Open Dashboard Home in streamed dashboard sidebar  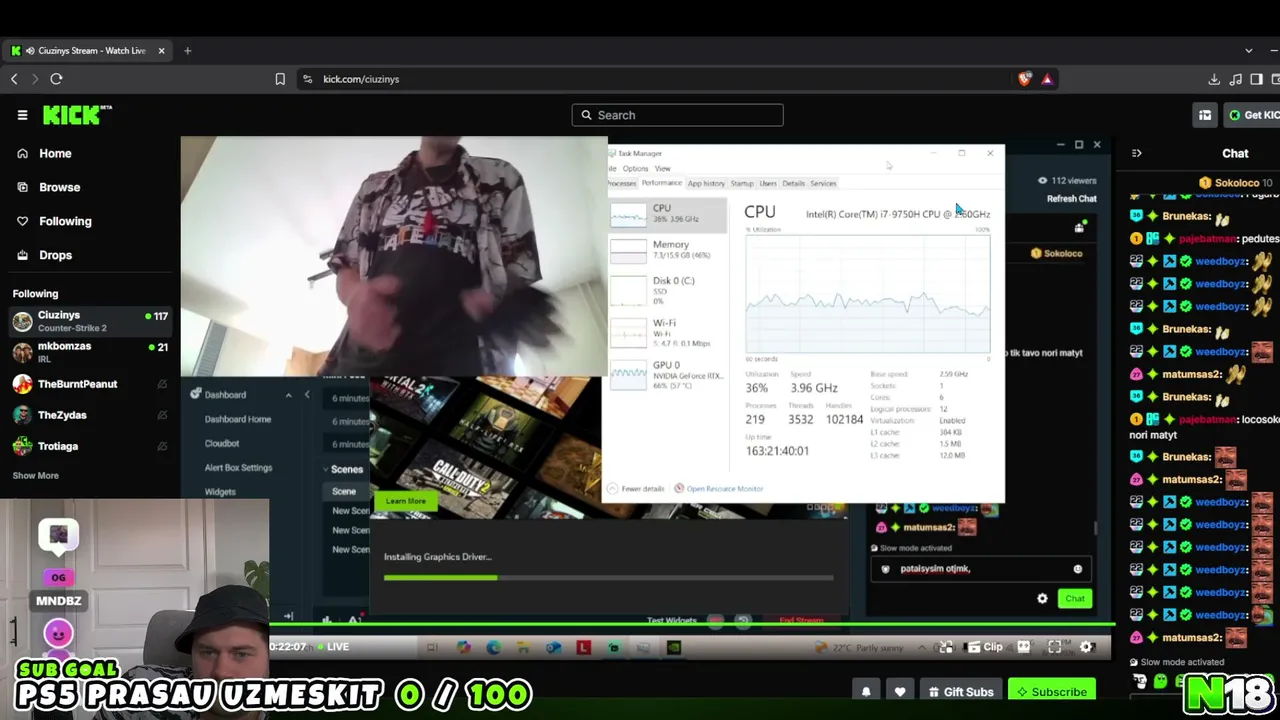[x=238, y=419]
